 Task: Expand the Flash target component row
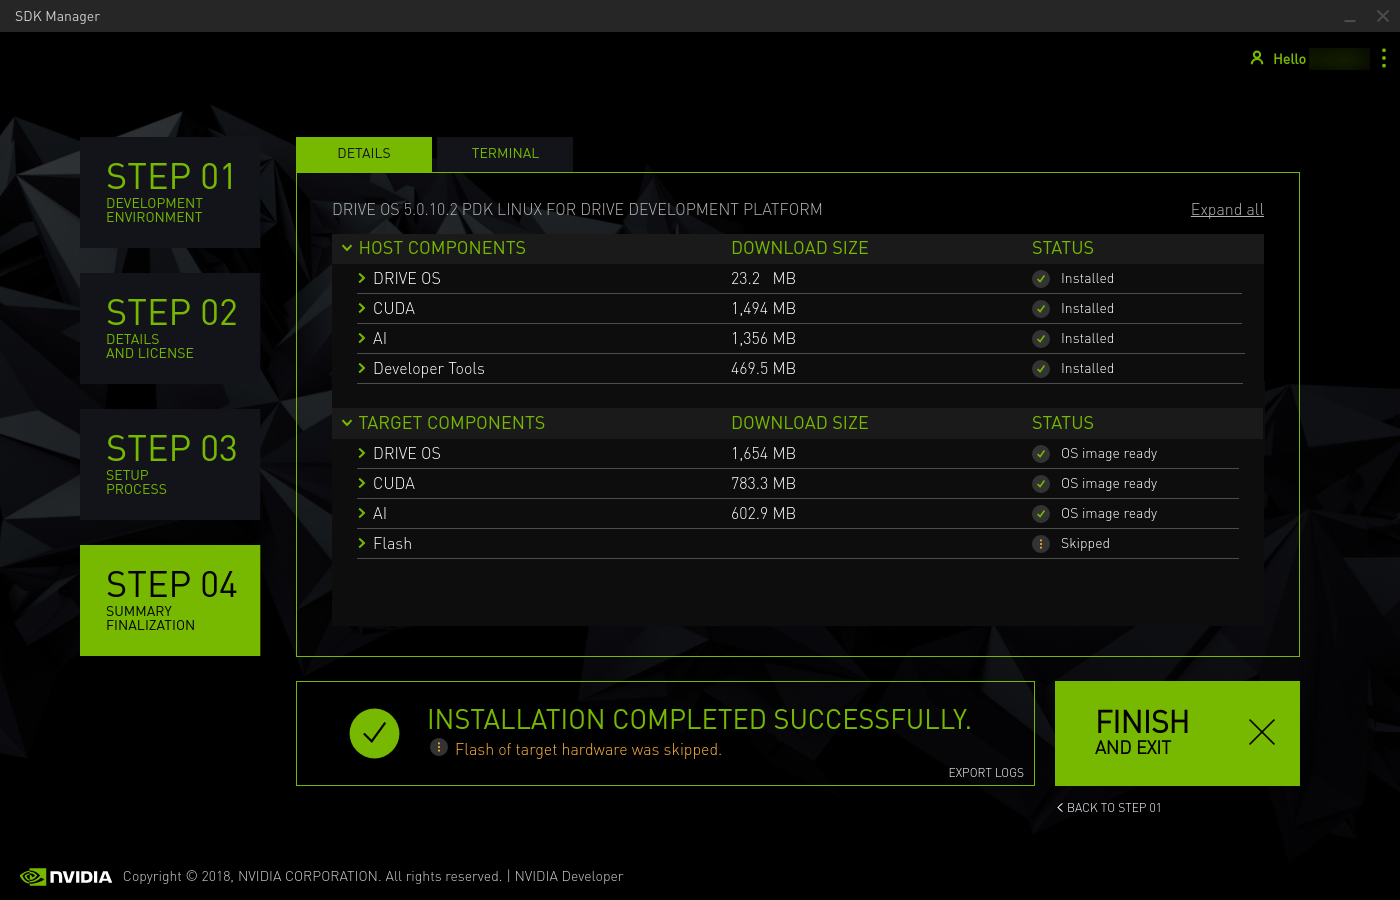coord(362,544)
